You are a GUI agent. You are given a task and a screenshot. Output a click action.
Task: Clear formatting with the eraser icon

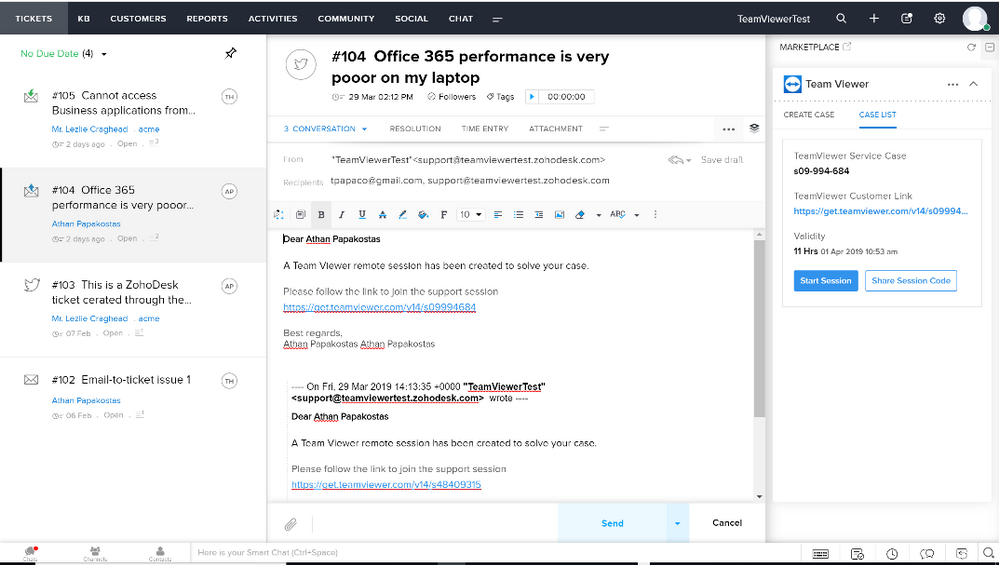click(x=580, y=215)
